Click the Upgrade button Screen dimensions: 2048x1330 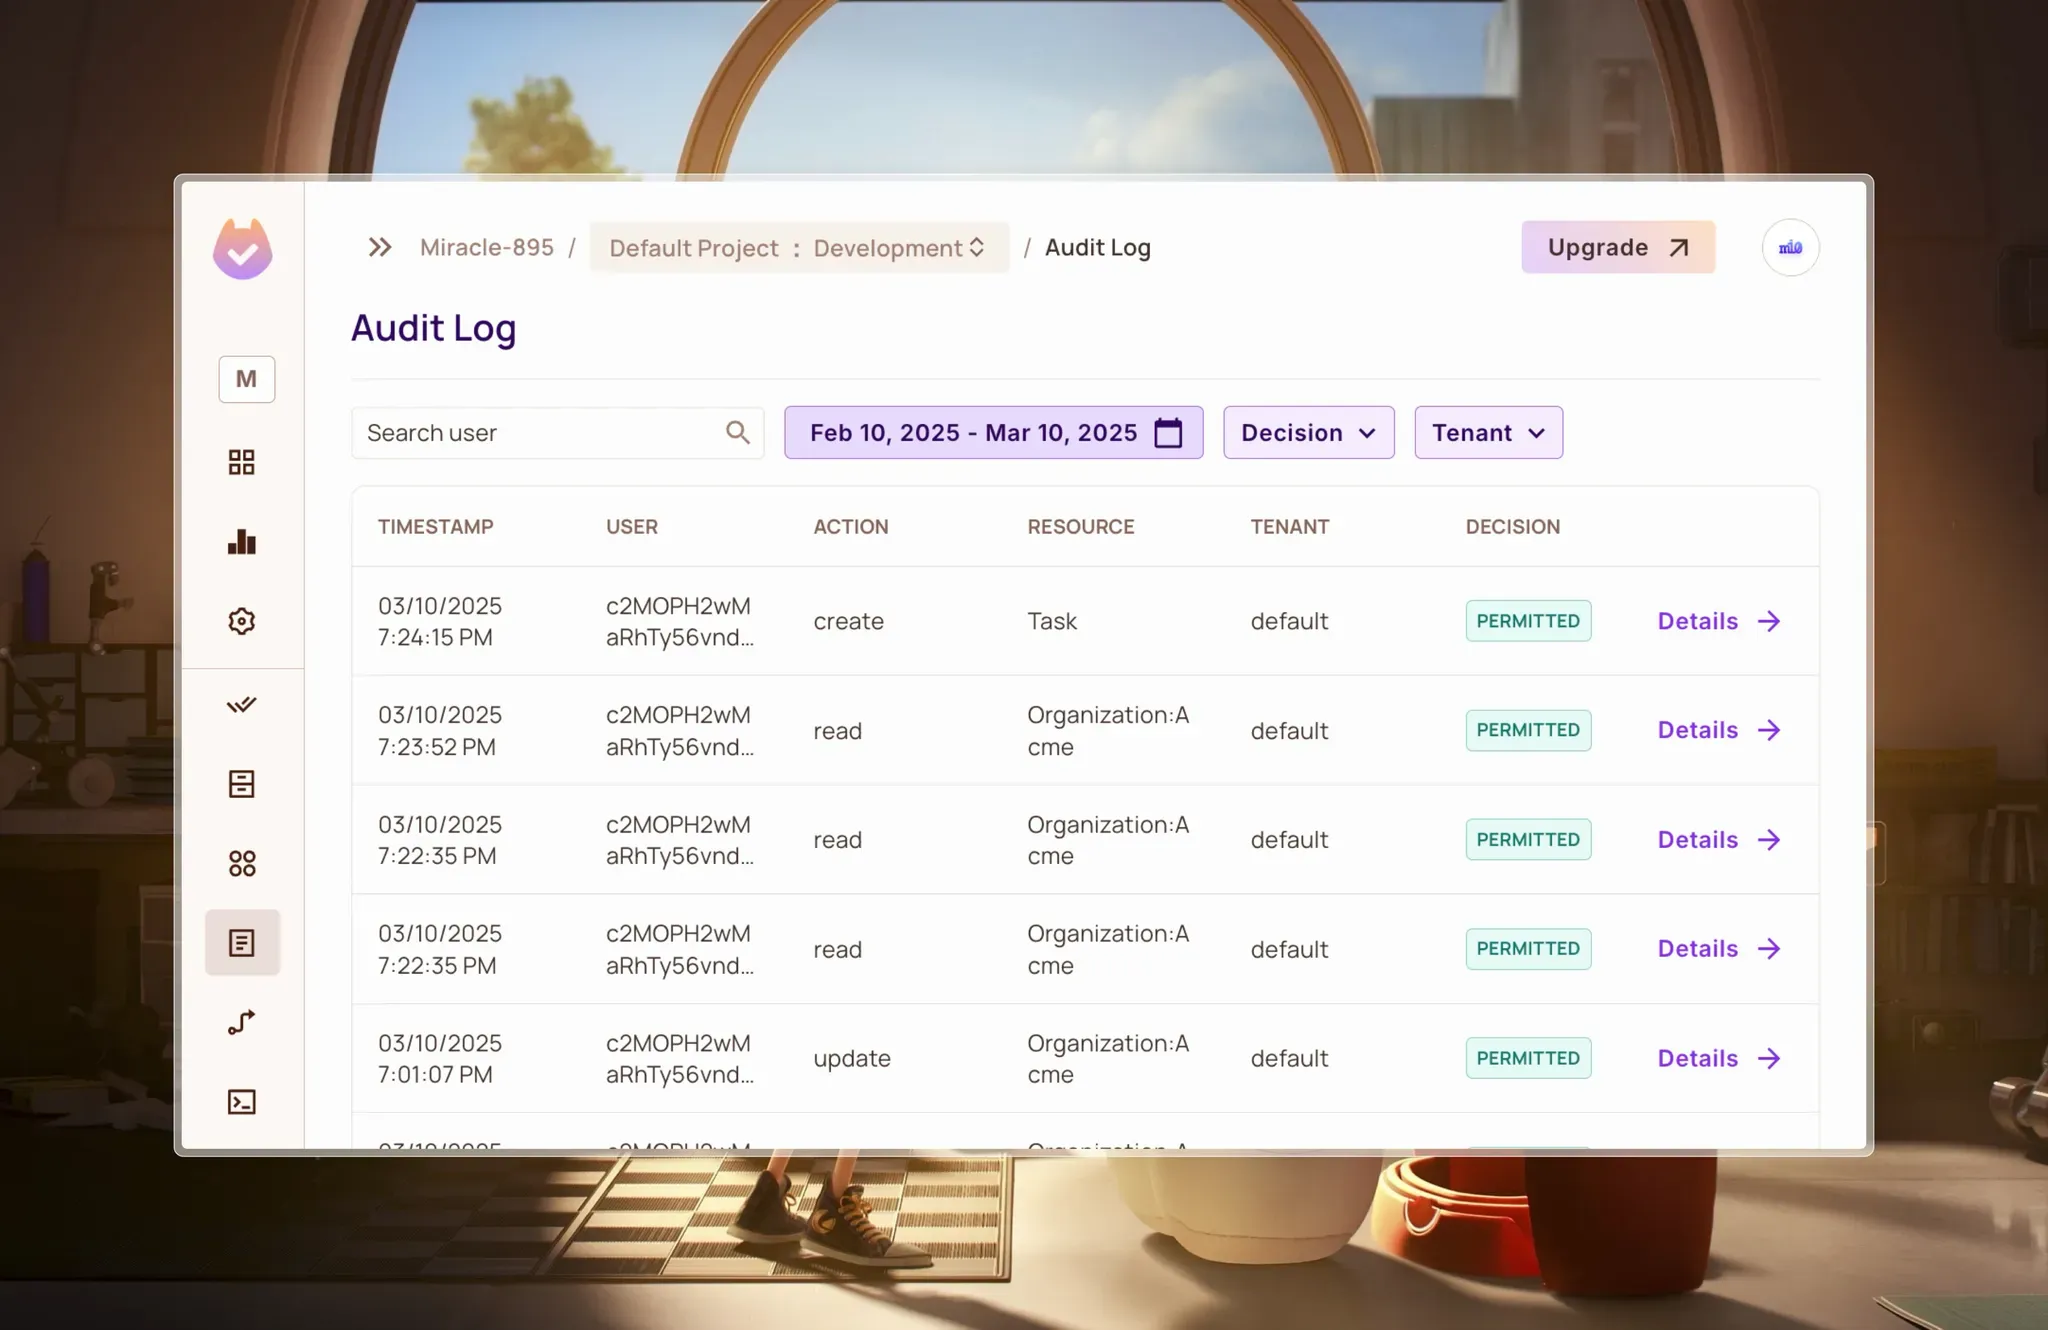[x=1617, y=247]
